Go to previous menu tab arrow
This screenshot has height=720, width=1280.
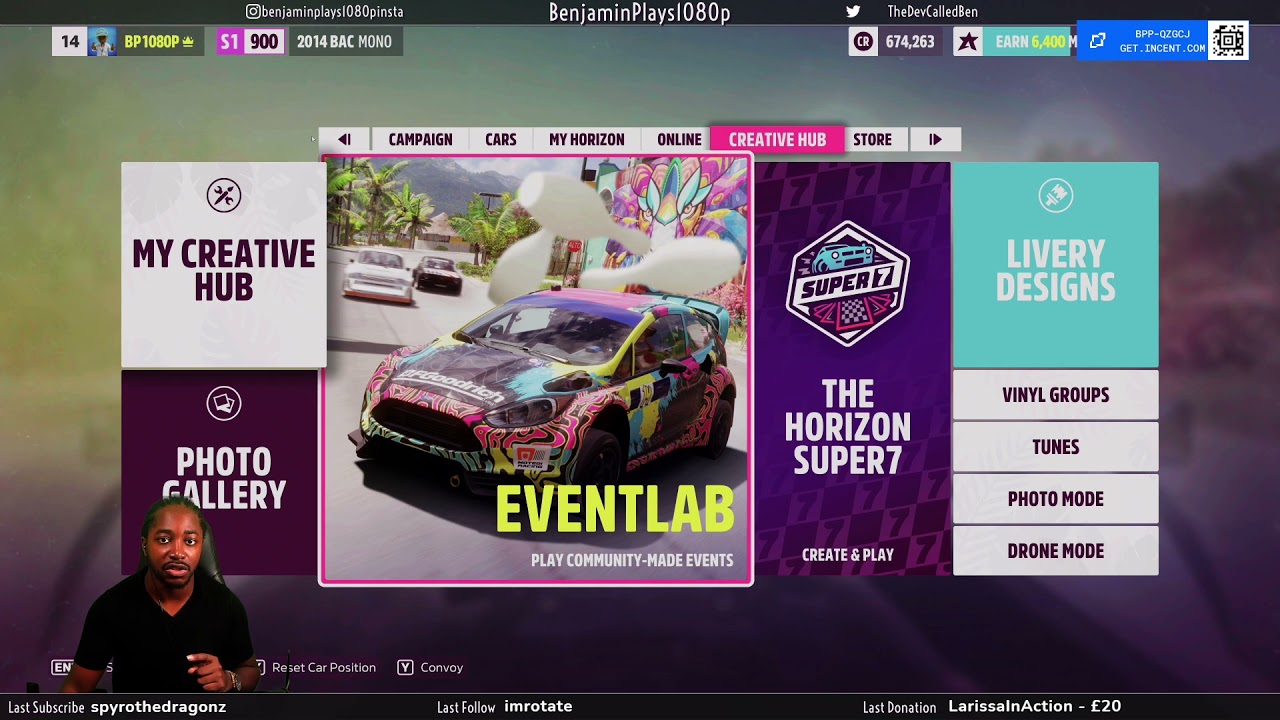pos(344,139)
